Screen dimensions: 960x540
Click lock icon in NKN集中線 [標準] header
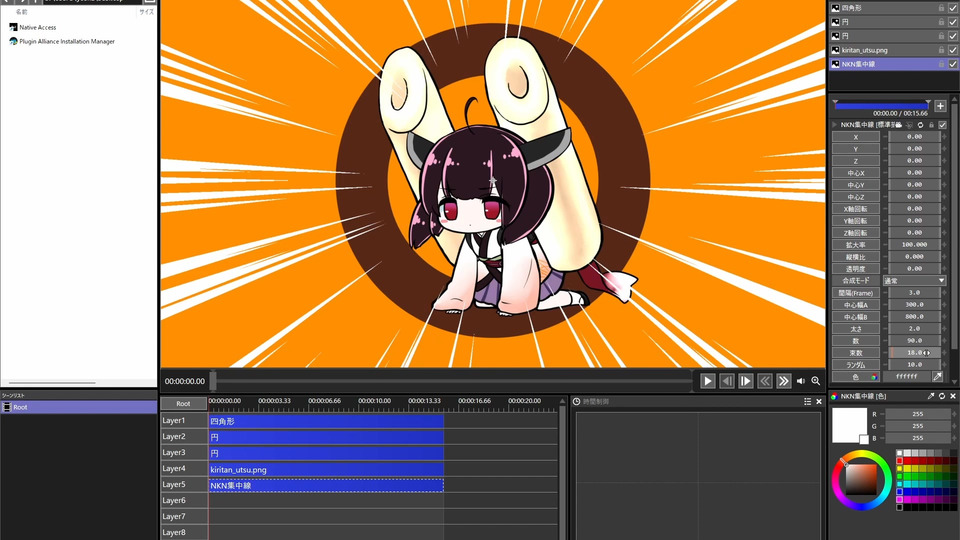931,125
